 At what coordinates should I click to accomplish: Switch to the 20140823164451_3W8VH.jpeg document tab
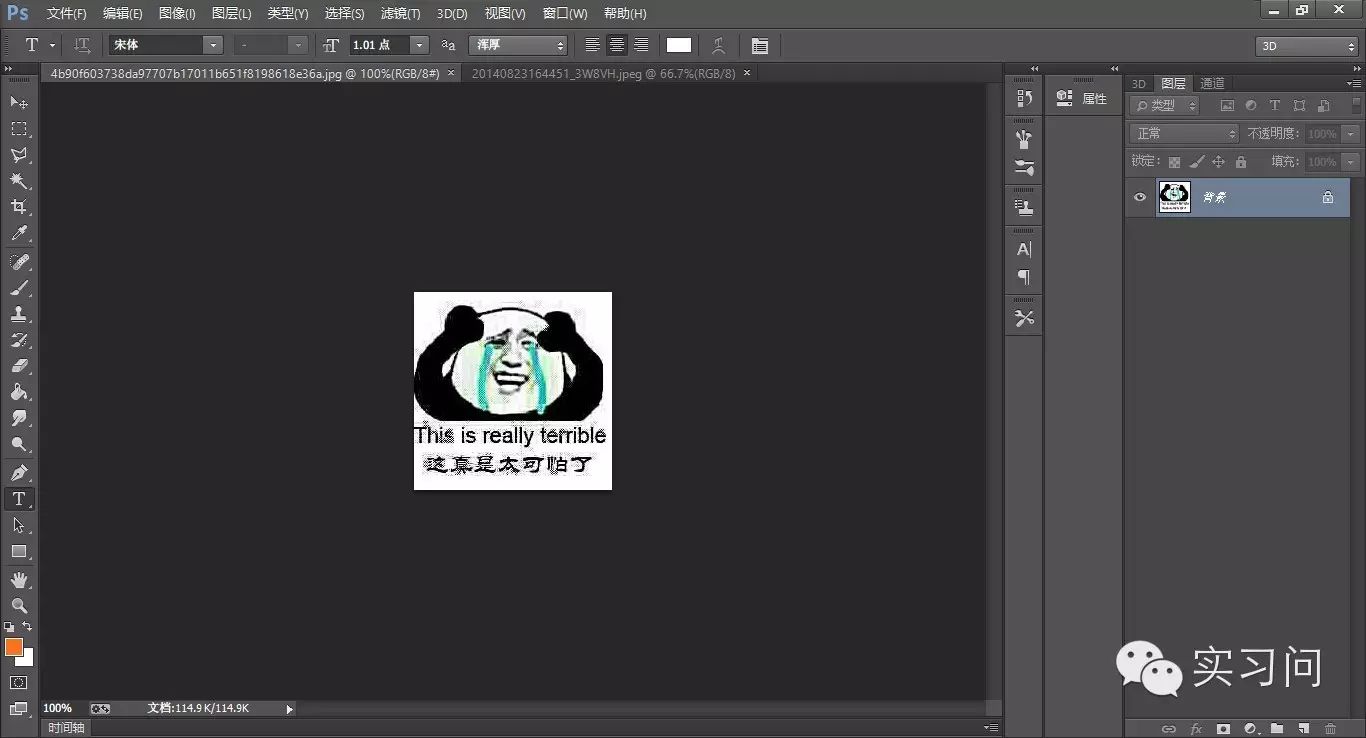(x=603, y=73)
